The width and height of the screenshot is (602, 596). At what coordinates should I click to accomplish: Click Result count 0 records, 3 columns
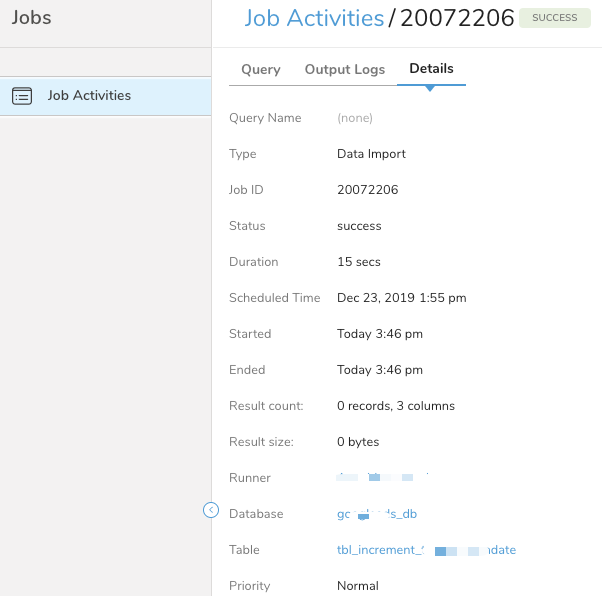396,406
